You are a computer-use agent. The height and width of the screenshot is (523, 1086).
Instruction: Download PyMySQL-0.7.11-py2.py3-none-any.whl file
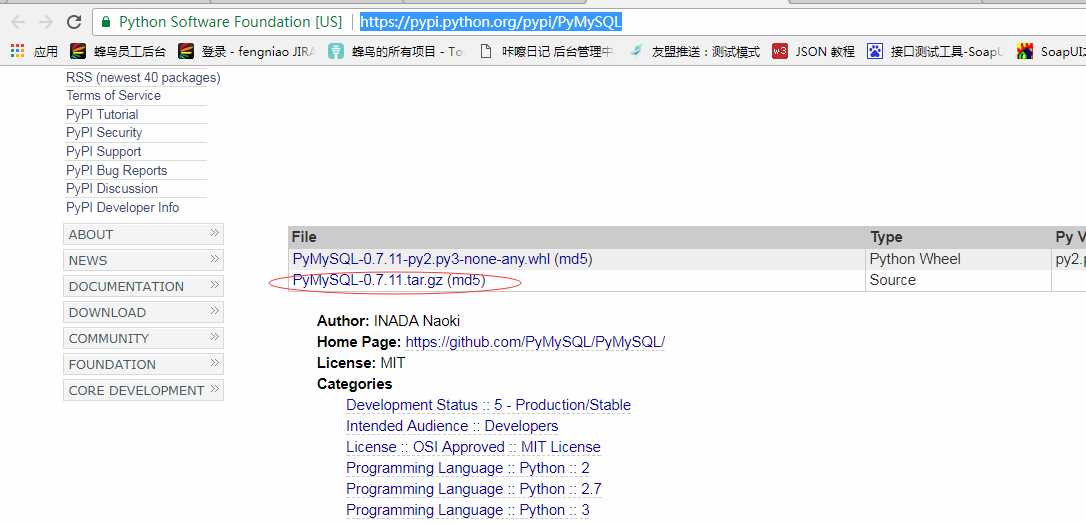tap(421, 259)
